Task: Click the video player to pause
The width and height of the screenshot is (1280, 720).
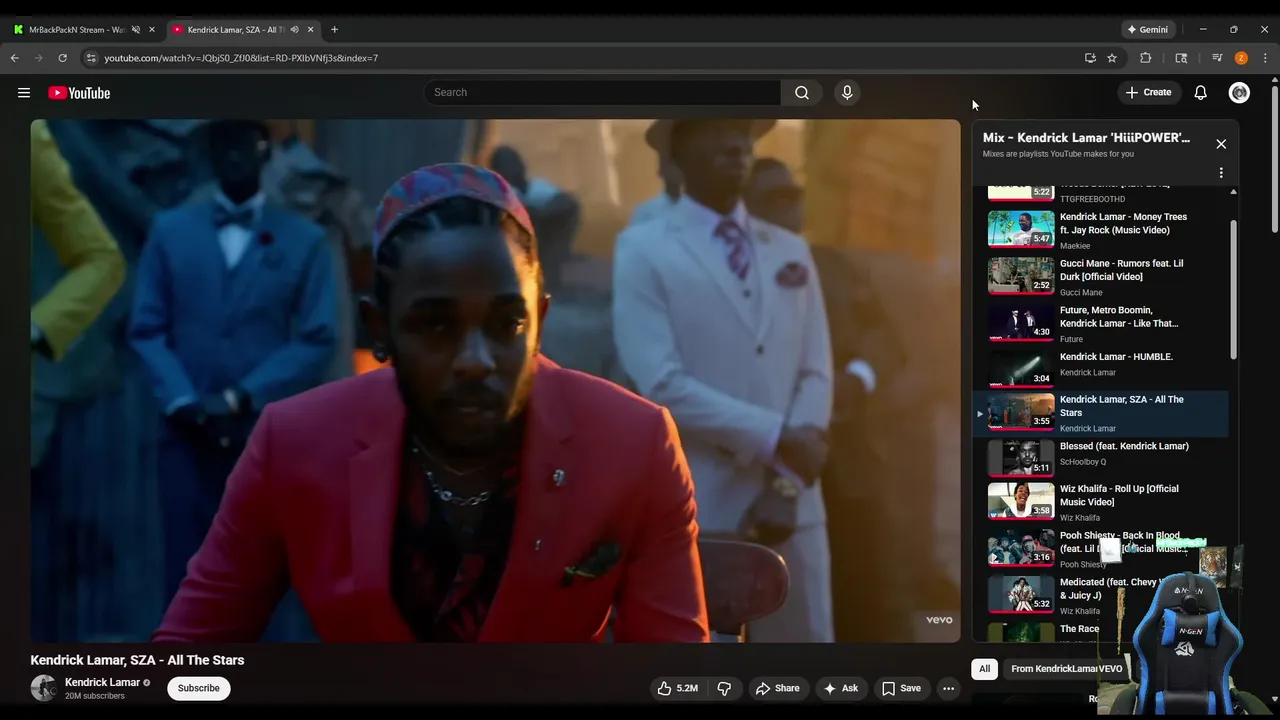Action: [x=495, y=380]
